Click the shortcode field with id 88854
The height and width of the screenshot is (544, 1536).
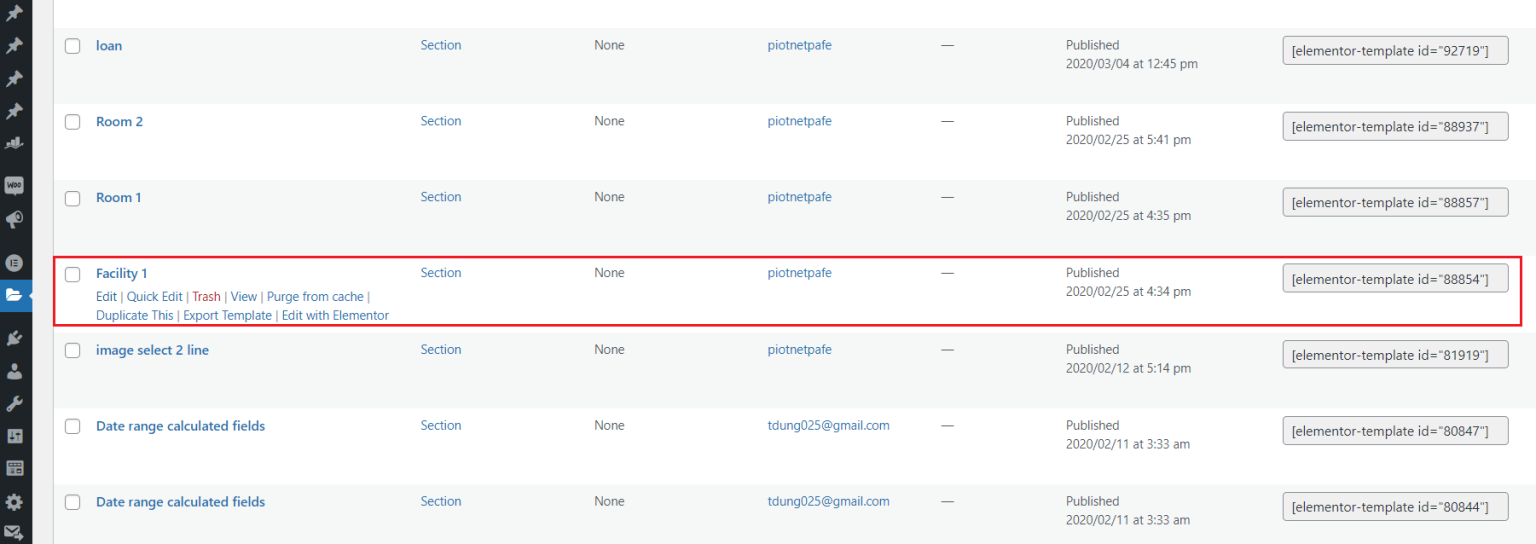[x=1395, y=279]
